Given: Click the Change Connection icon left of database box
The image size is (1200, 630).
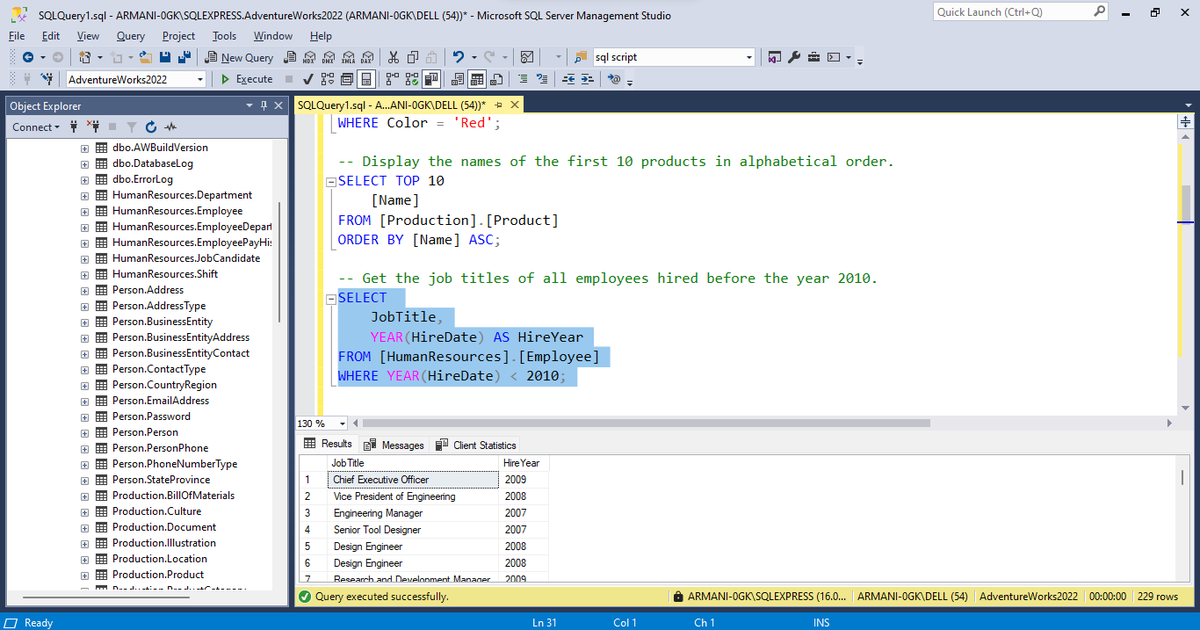Looking at the screenshot, I should (47, 79).
